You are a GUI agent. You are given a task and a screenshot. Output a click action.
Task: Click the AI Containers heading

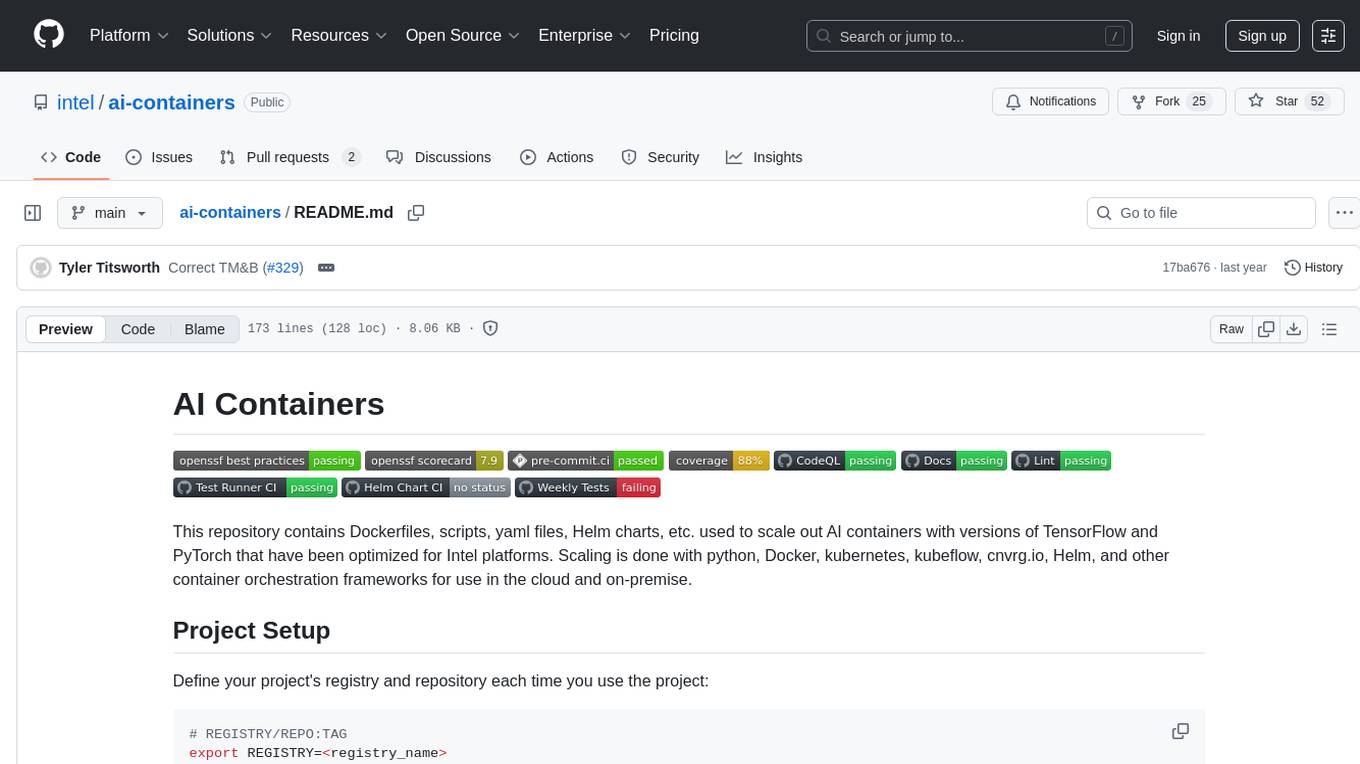(x=278, y=404)
